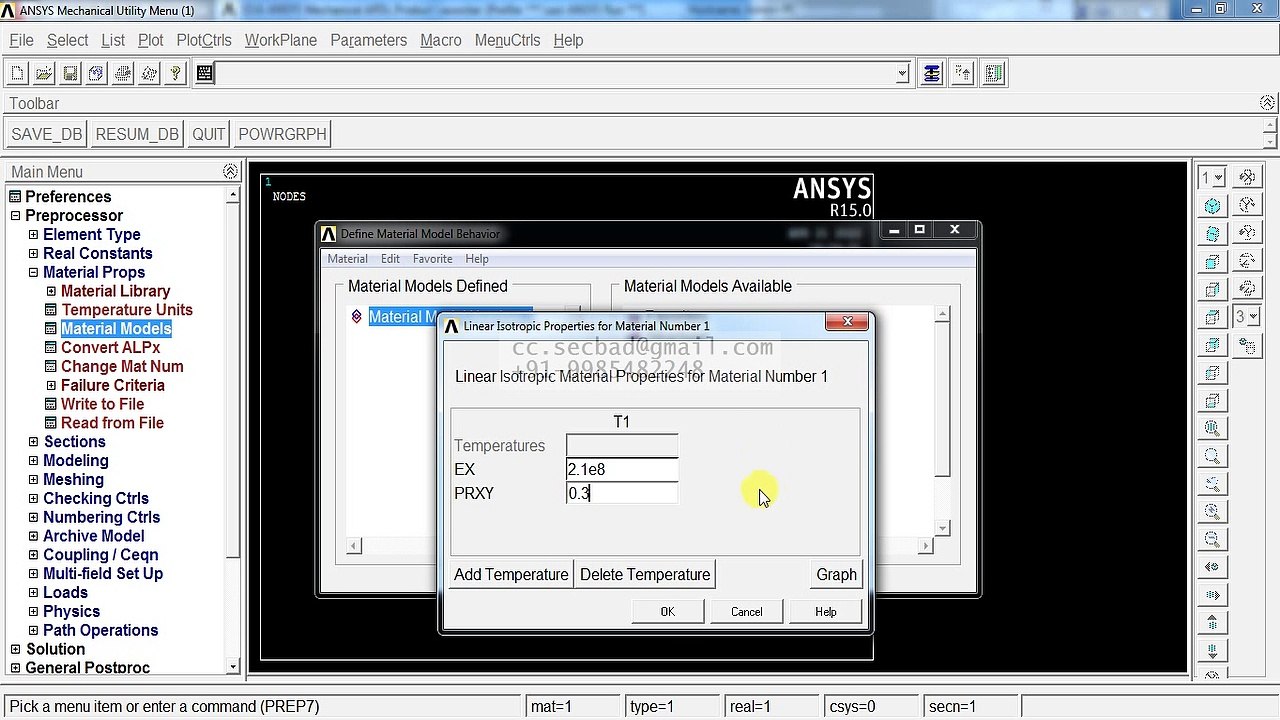Expand the Modeling tree node

pyautogui.click(x=33, y=460)
